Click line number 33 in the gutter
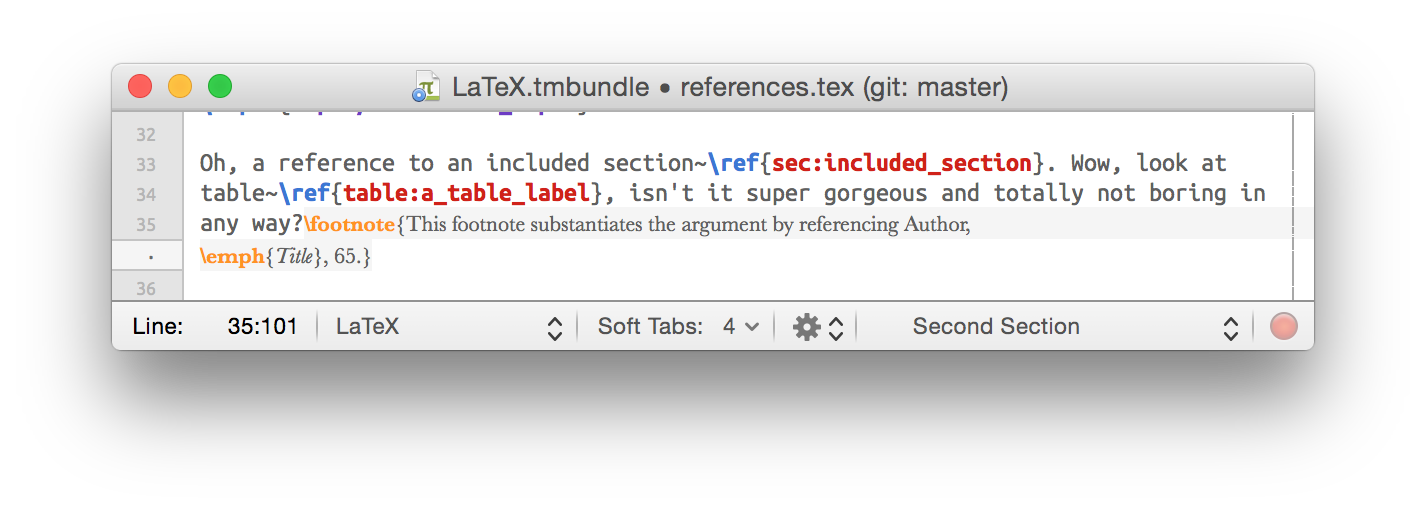Screen dimensions: 1426x510 146,164
